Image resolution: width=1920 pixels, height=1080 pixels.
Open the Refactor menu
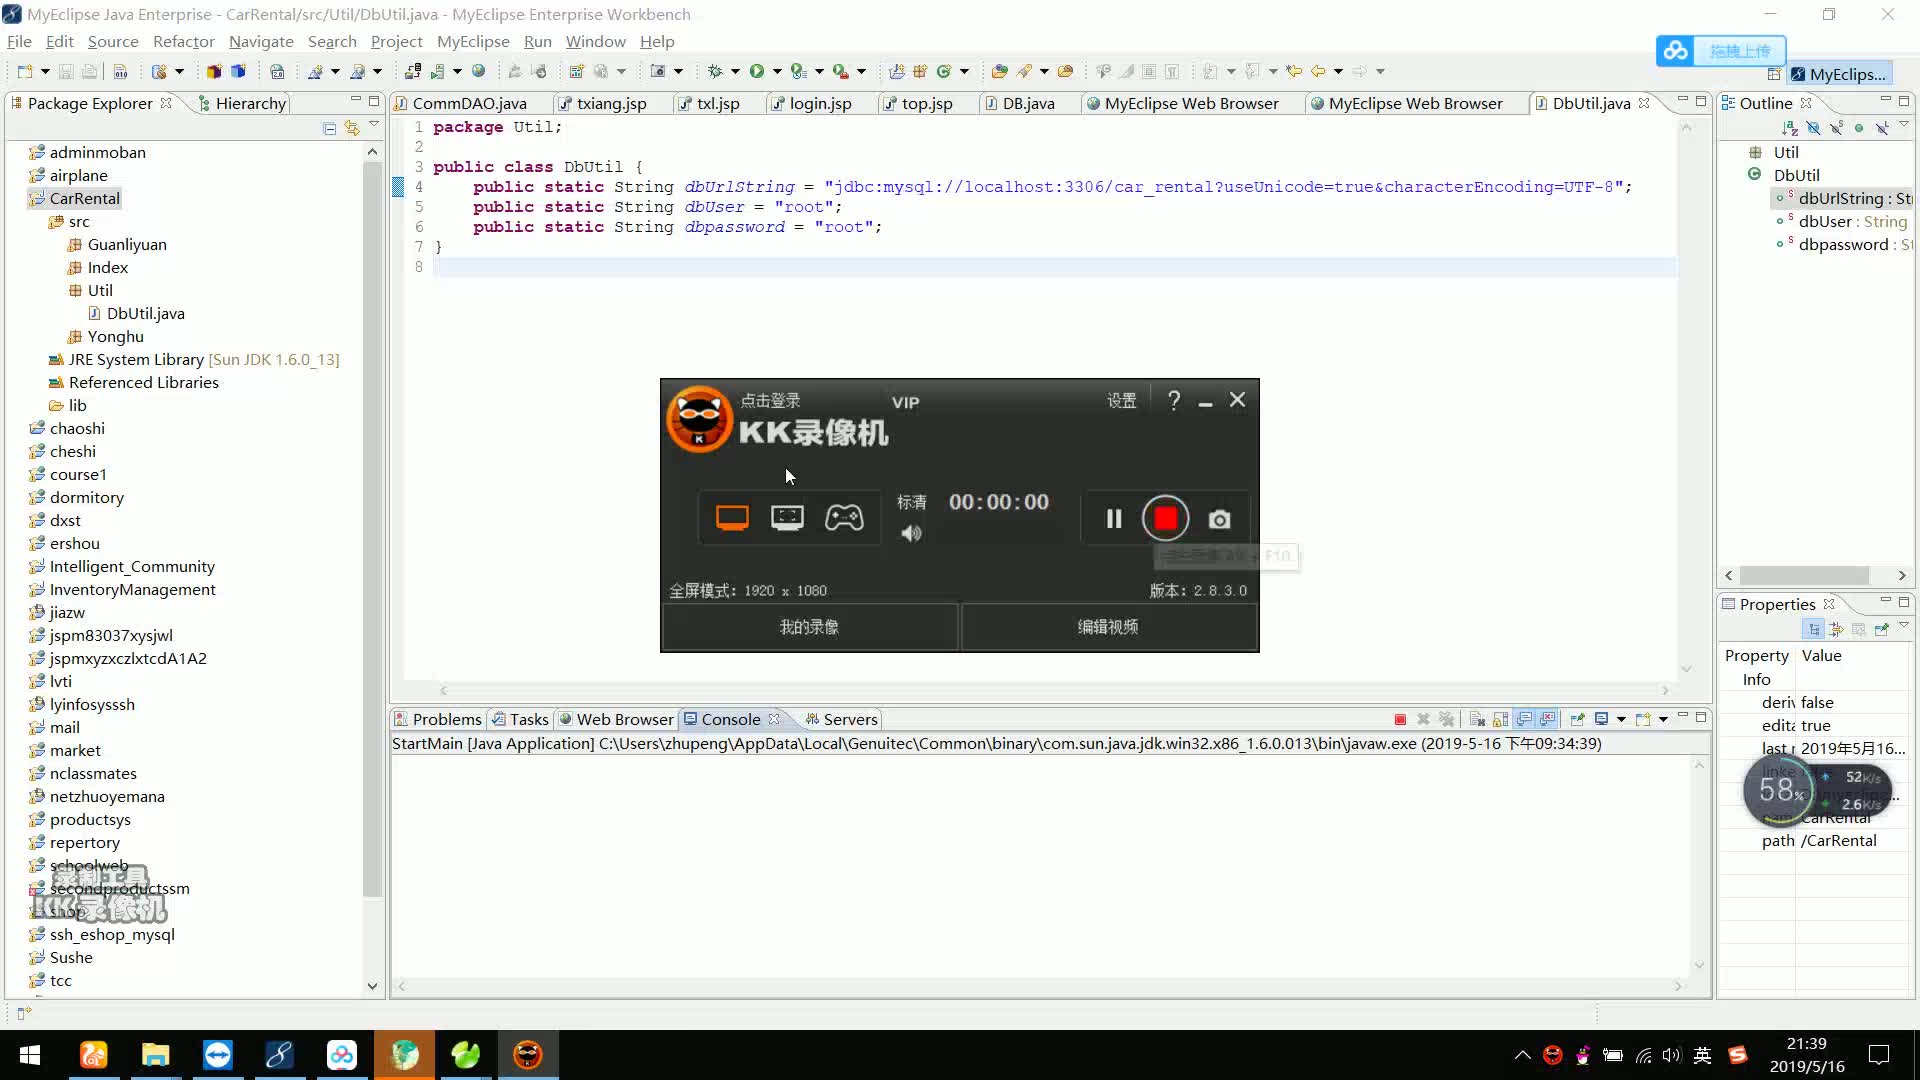(183, 41)
